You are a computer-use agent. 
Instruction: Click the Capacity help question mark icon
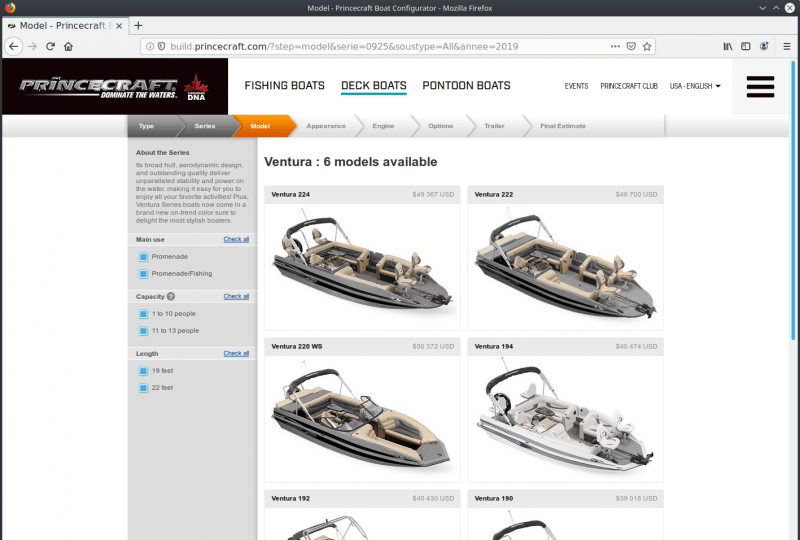[x=171, y=297]
